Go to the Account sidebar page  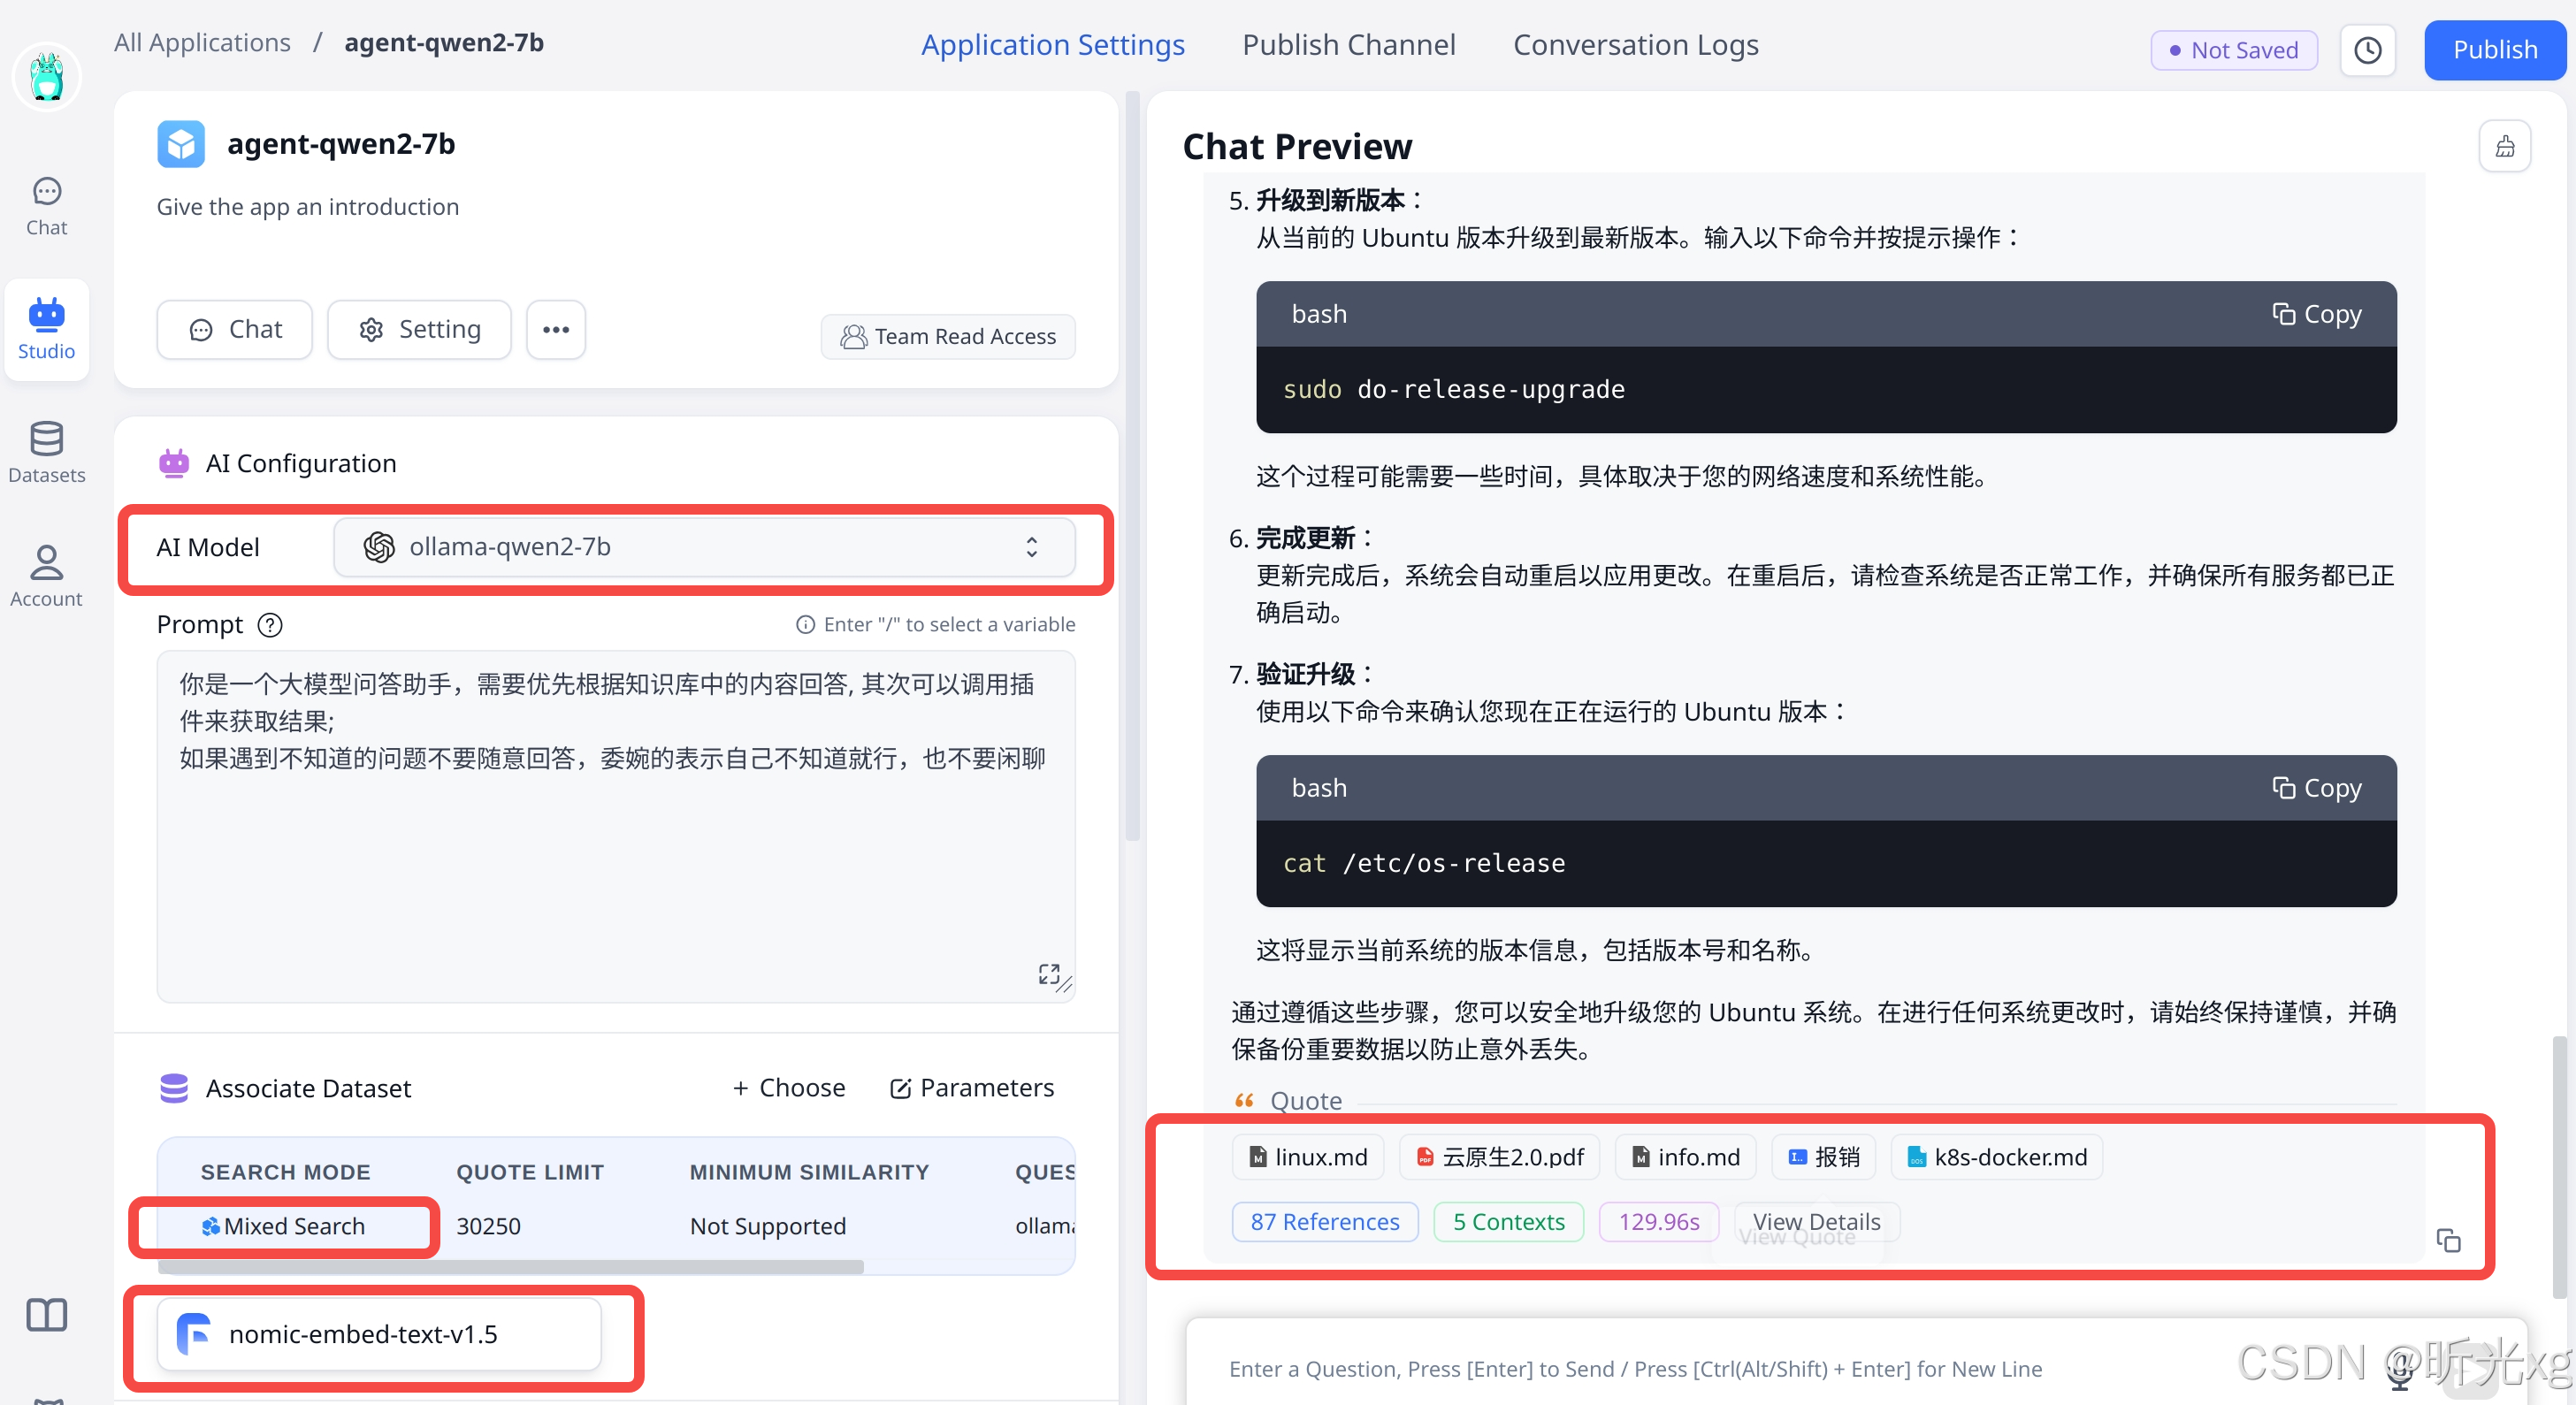(46, 576)
